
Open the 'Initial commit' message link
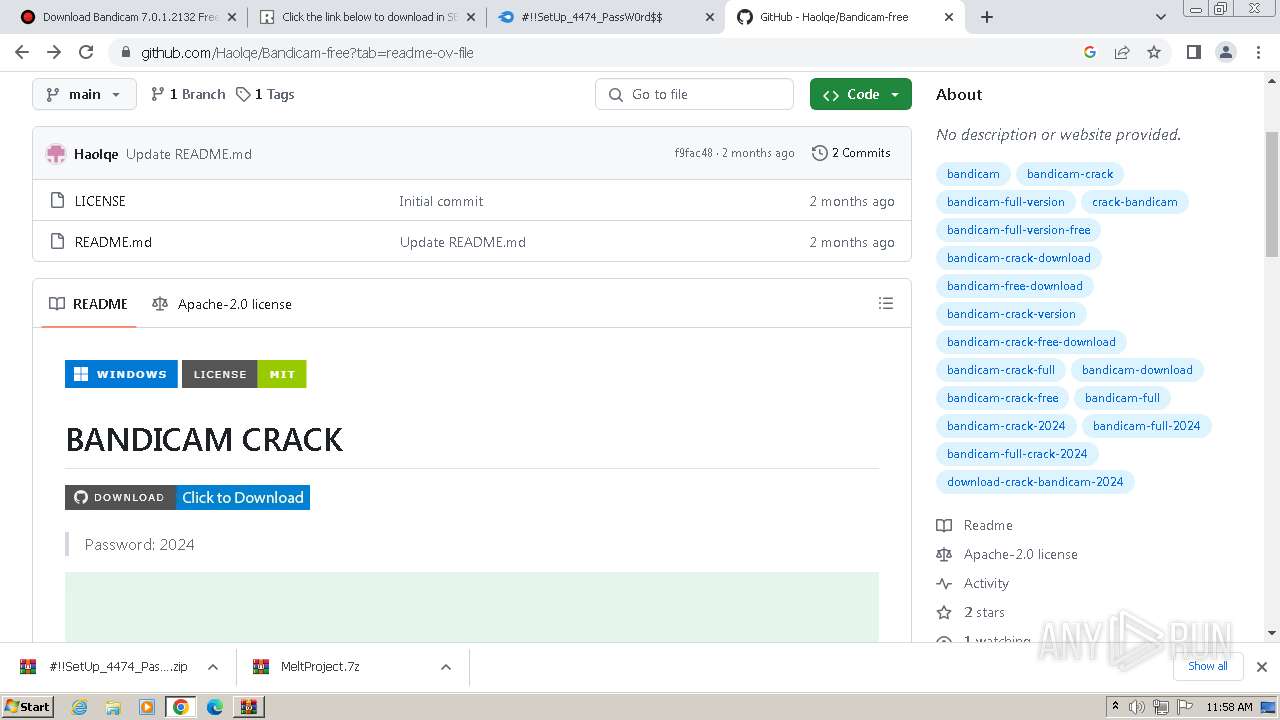coord(441,201)
